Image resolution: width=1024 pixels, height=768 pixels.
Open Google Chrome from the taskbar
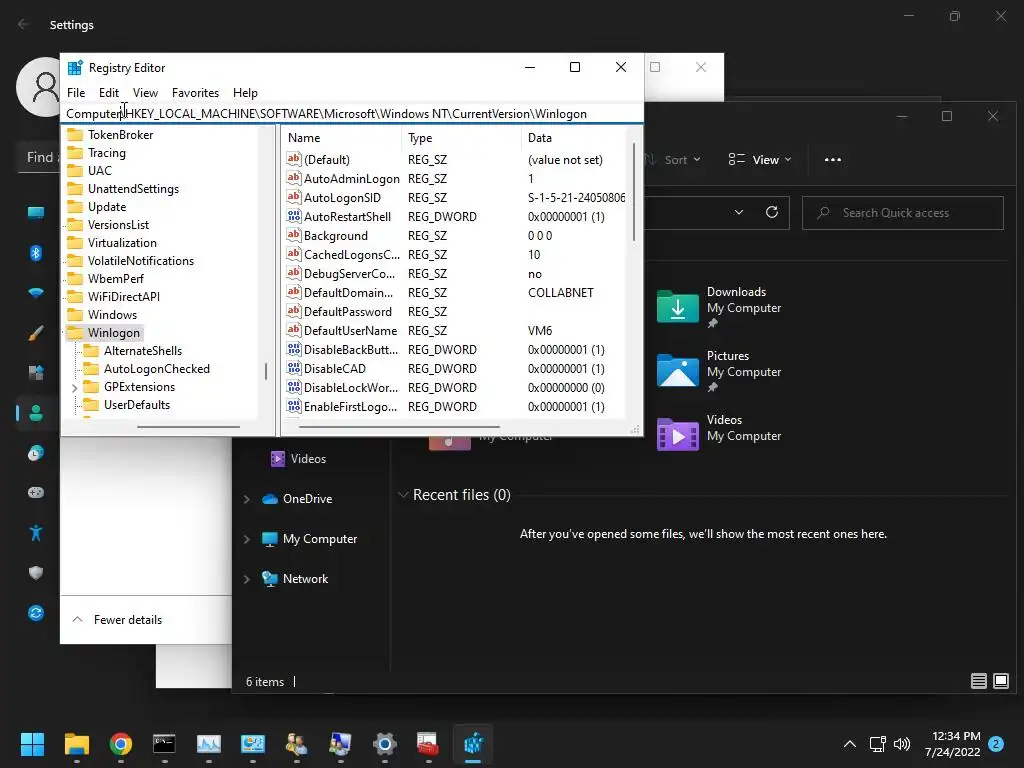[121, 744]
